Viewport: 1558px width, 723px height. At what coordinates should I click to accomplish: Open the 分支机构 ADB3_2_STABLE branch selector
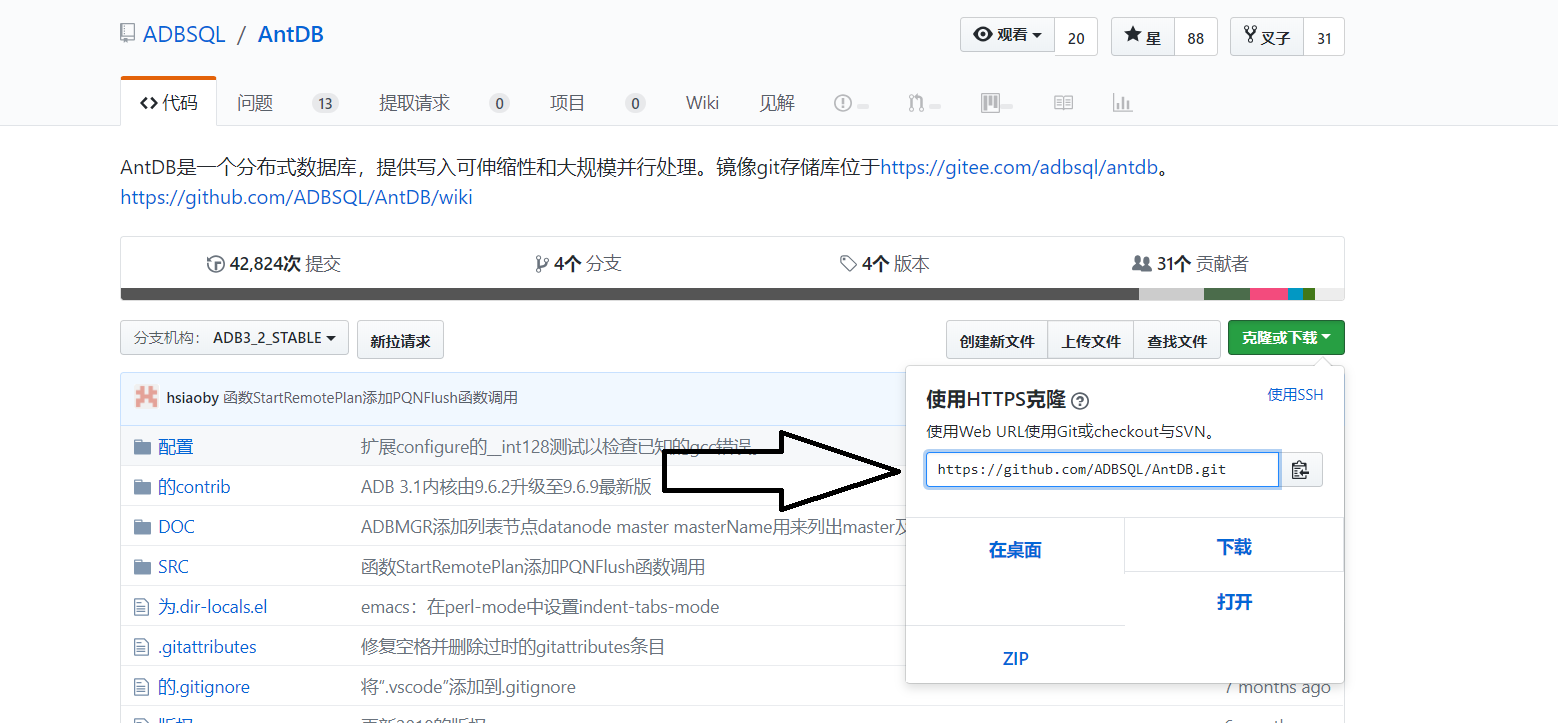point(234,338)
